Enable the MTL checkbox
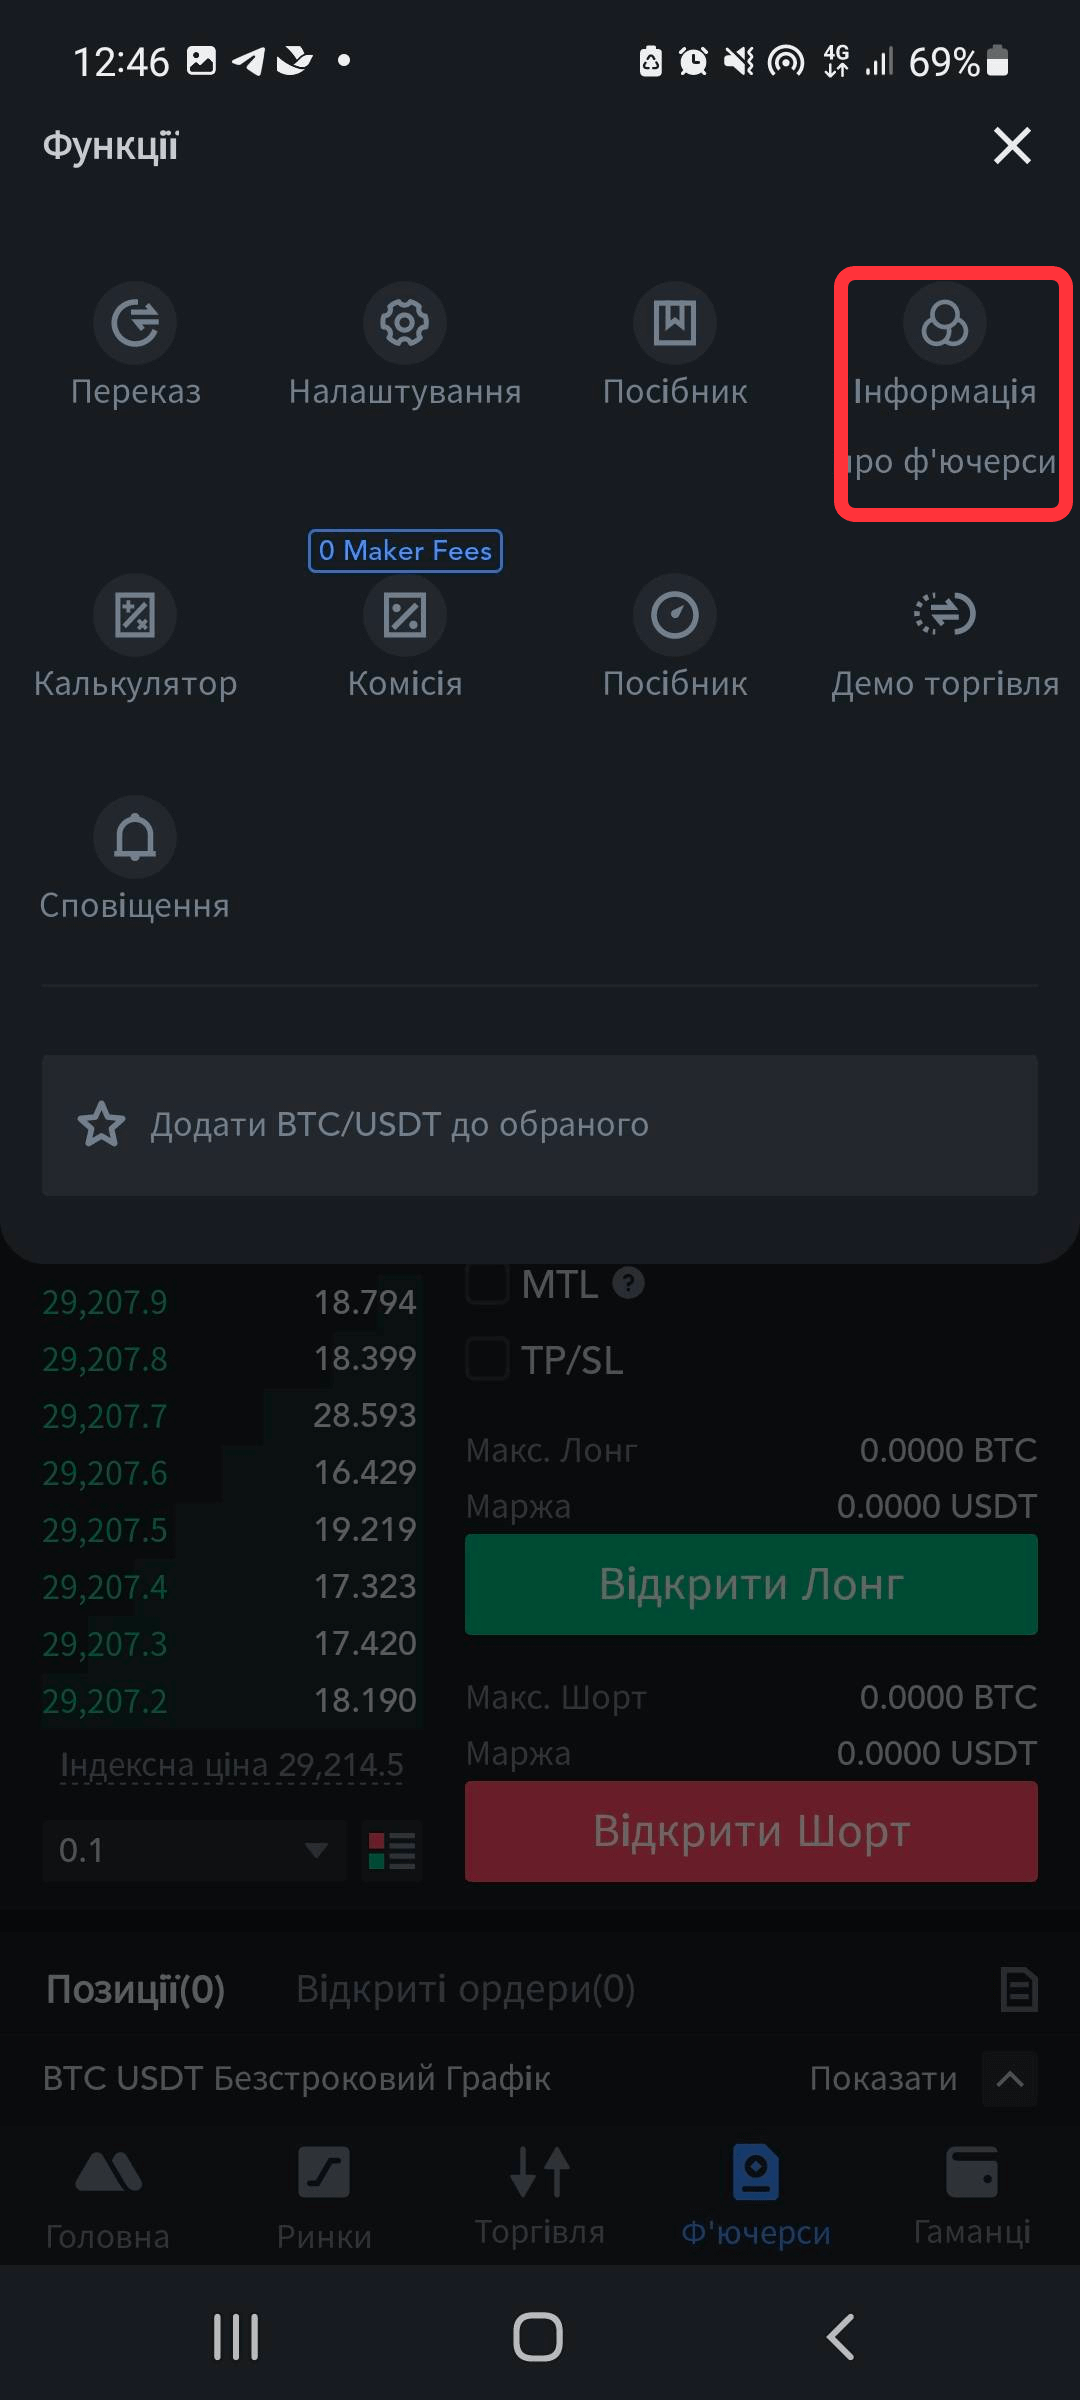This screenshot has width=1080, height=2400. [x=488, y=1283]
